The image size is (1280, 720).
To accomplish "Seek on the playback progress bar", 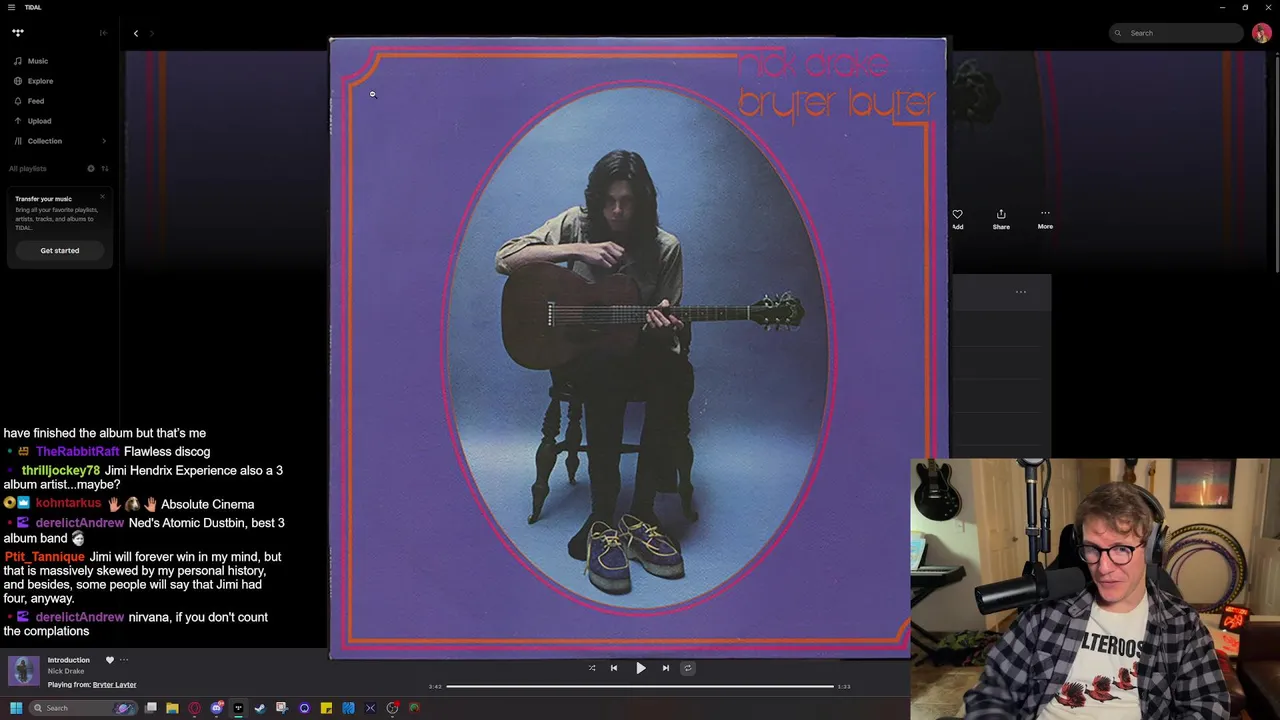I will (x=640, y=686).
